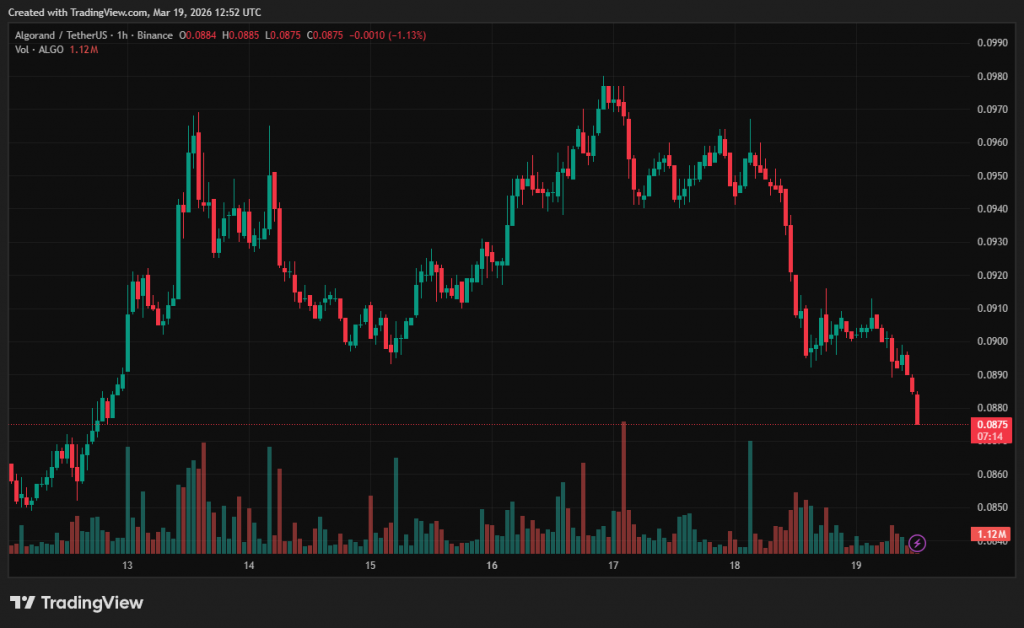
Task: Click the 17 date label on time axis
Action: tap(613, 566)
